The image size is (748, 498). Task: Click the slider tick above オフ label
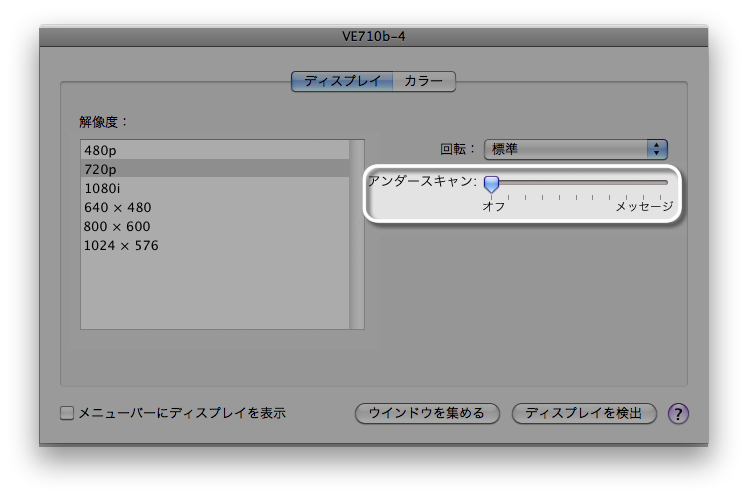tap(491, 197)
